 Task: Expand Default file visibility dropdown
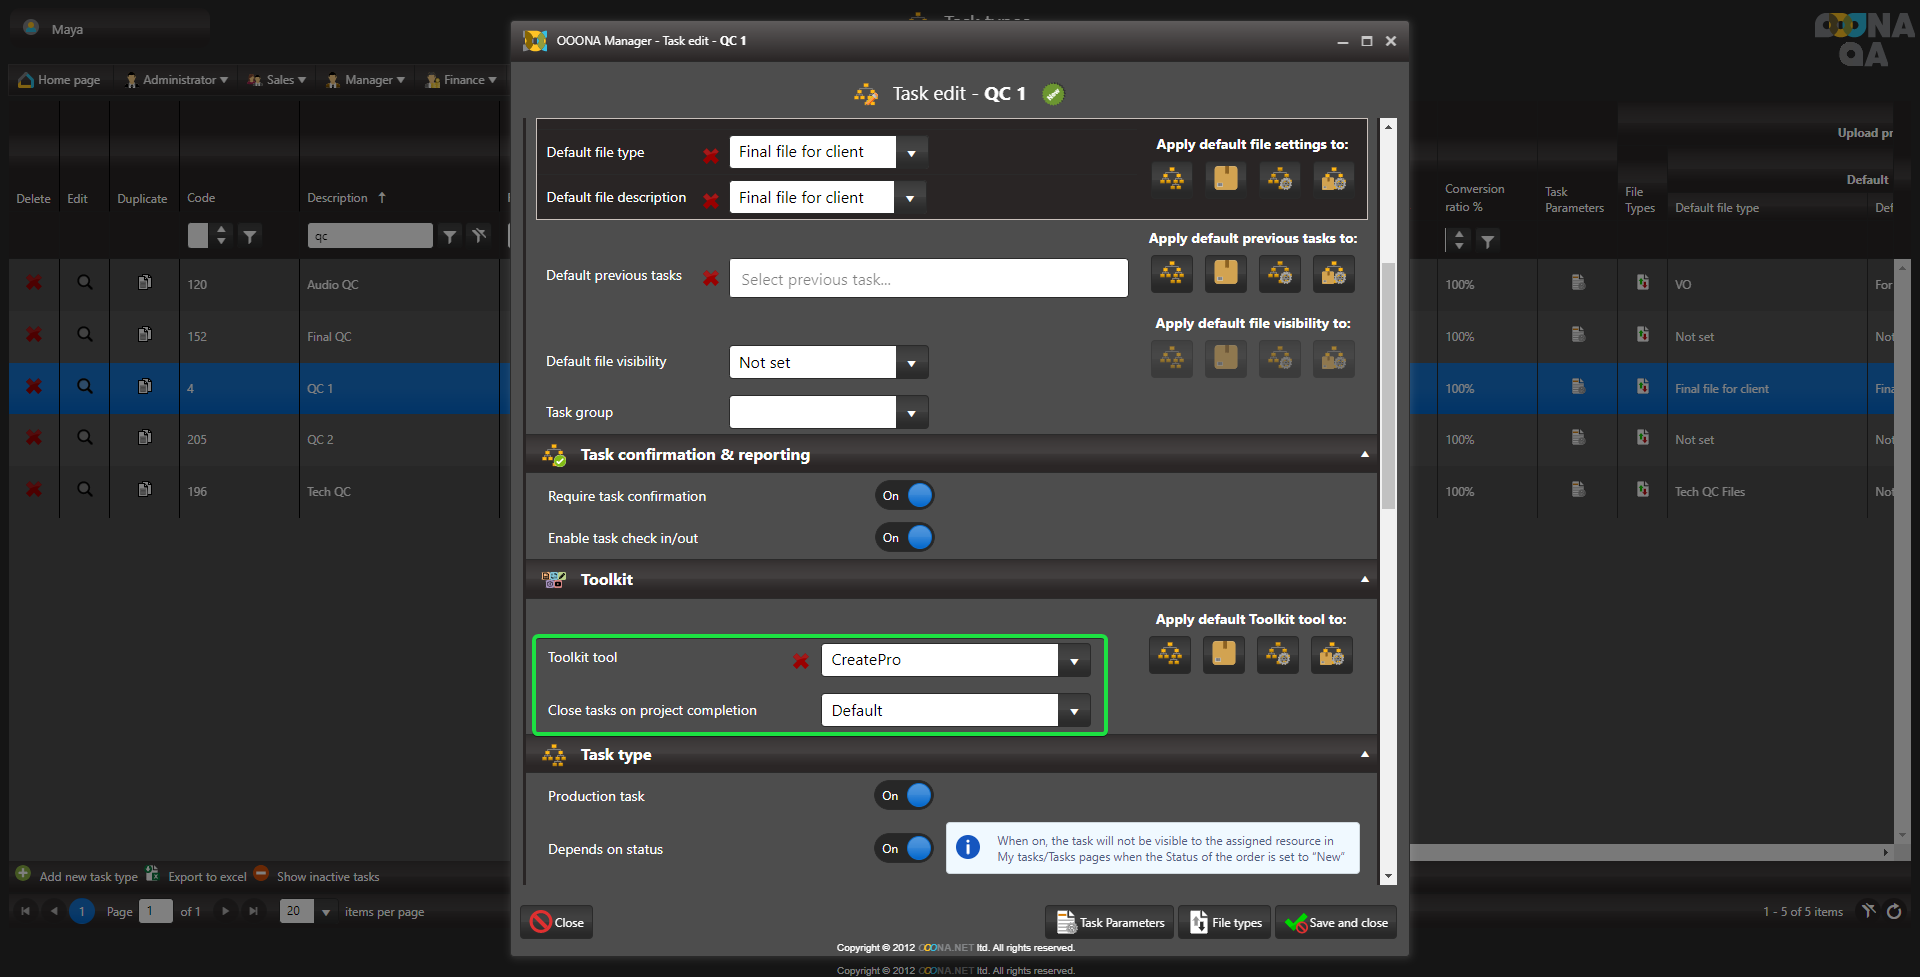coord(911,363)
